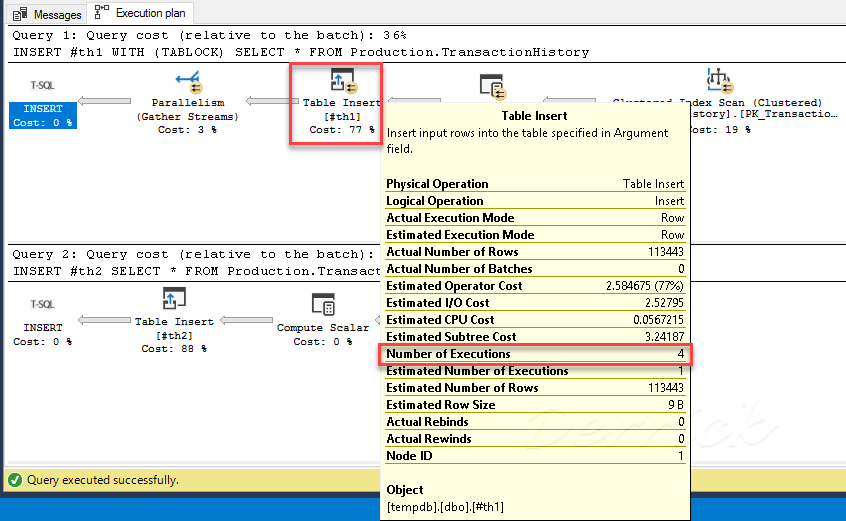846x521 pixels.
Task: Click 'Cost: 88 %' under Table Insert #th2
Action: click(174, 349)
